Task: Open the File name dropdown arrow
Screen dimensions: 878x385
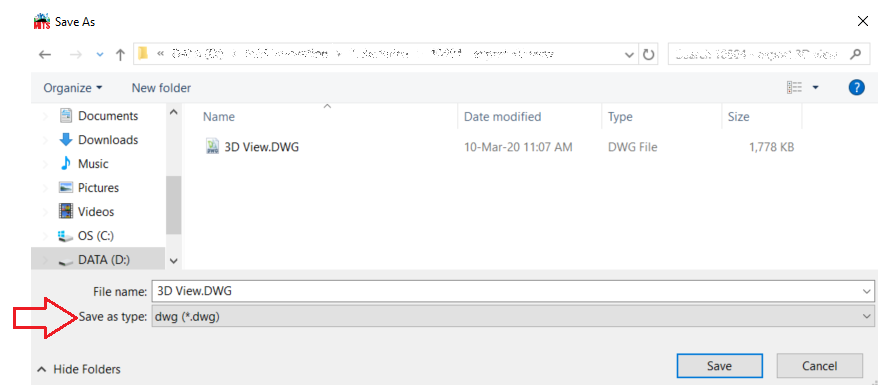Action: coord(867,291)
